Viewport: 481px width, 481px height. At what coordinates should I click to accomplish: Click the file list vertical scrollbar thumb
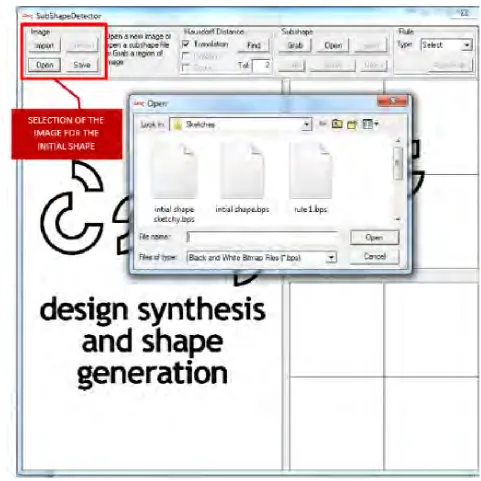pyautogui.click(x=397, y=164)
